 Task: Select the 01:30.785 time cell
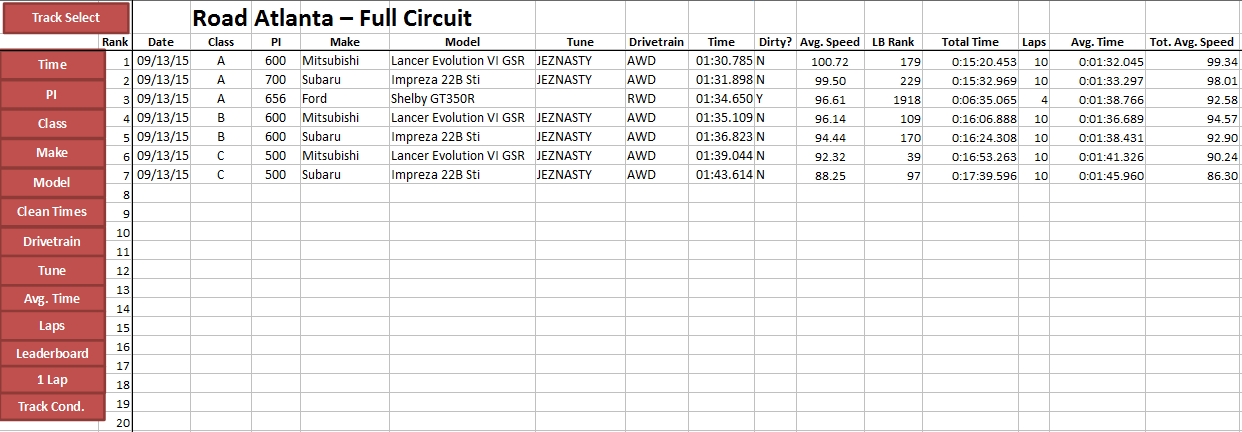pyautogui.click(x=722, y=61)
